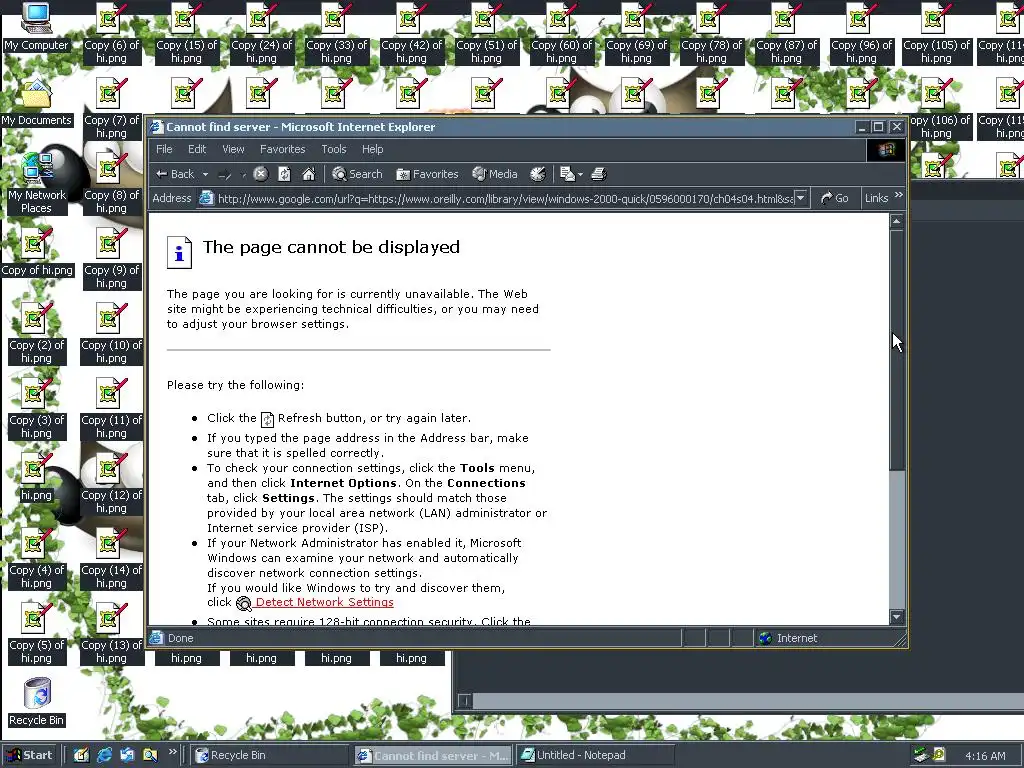This screenshot has width=1024, height=768.
Task: Select the Copy (3) of hi.png file
Action: [x=36, y=408]
